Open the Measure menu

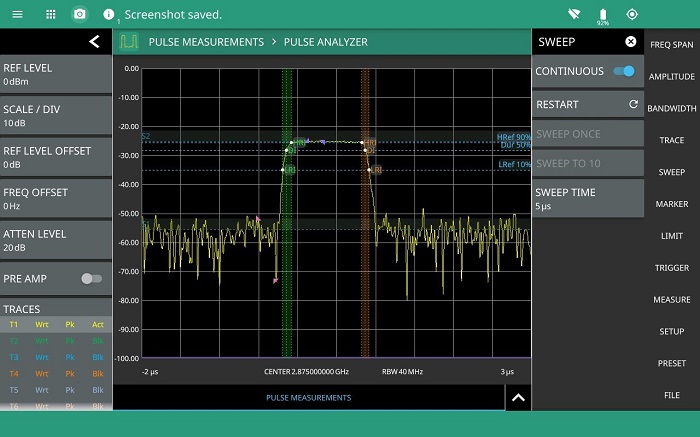(671, 300)
